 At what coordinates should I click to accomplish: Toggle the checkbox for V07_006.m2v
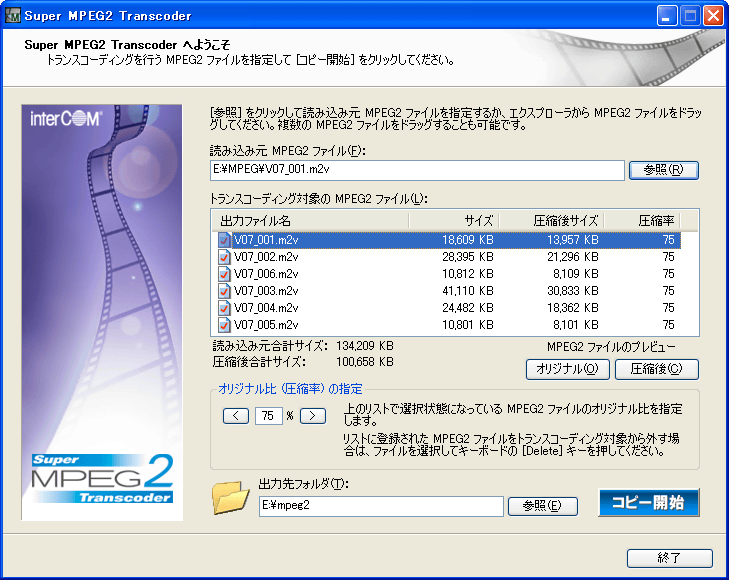[x=224, y=274]
